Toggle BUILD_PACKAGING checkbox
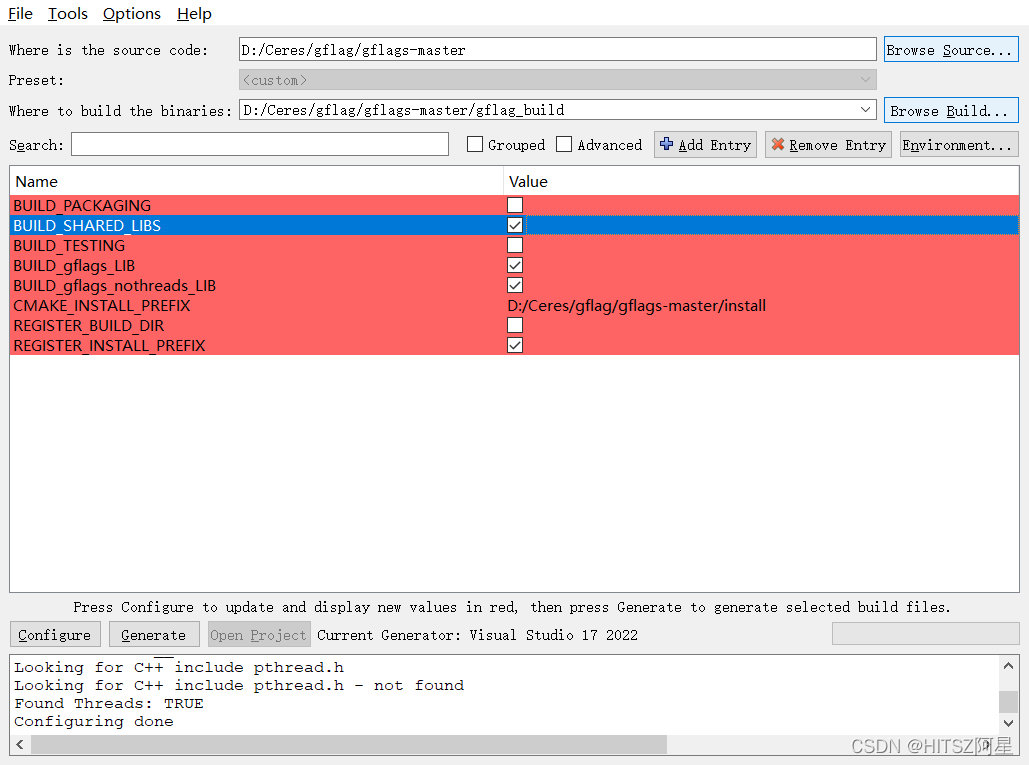The height and width of the screenshot is (765, 1029). (515, 205)
